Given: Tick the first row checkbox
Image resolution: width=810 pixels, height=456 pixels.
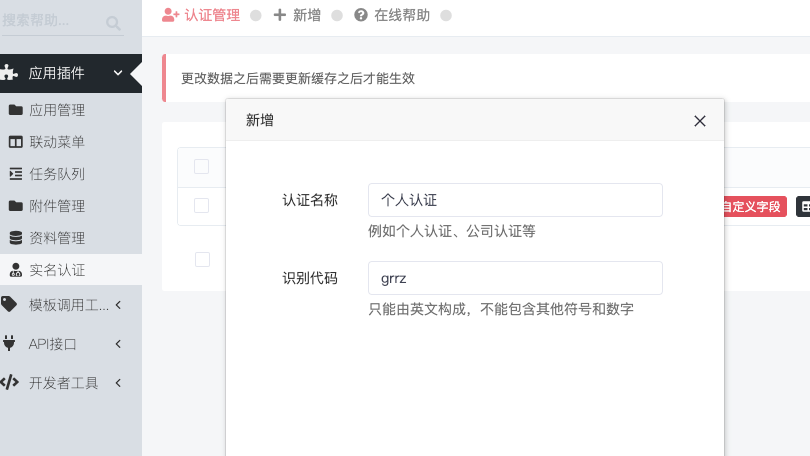Looking at the screenshot, I should tap(201, 206).
